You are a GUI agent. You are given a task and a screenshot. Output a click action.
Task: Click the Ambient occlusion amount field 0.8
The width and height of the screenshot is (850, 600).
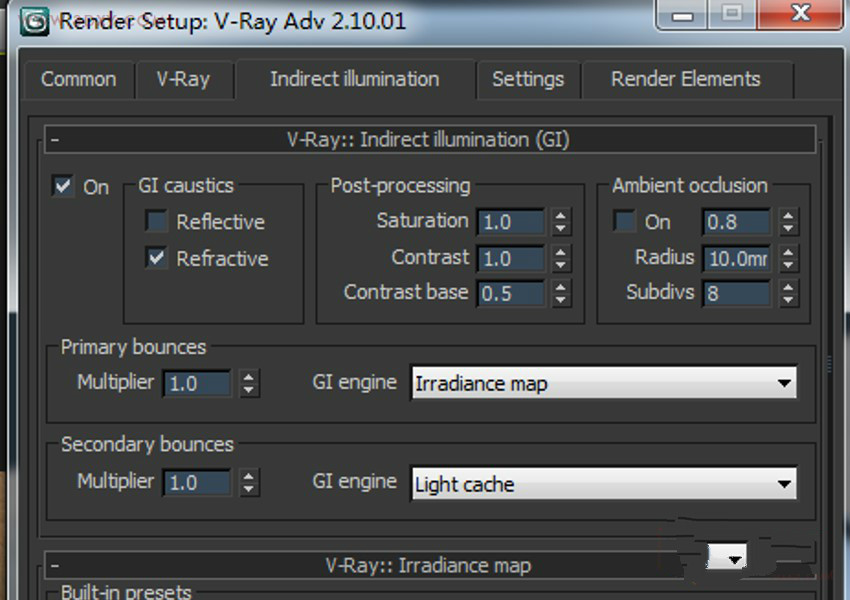coord(736,222)
